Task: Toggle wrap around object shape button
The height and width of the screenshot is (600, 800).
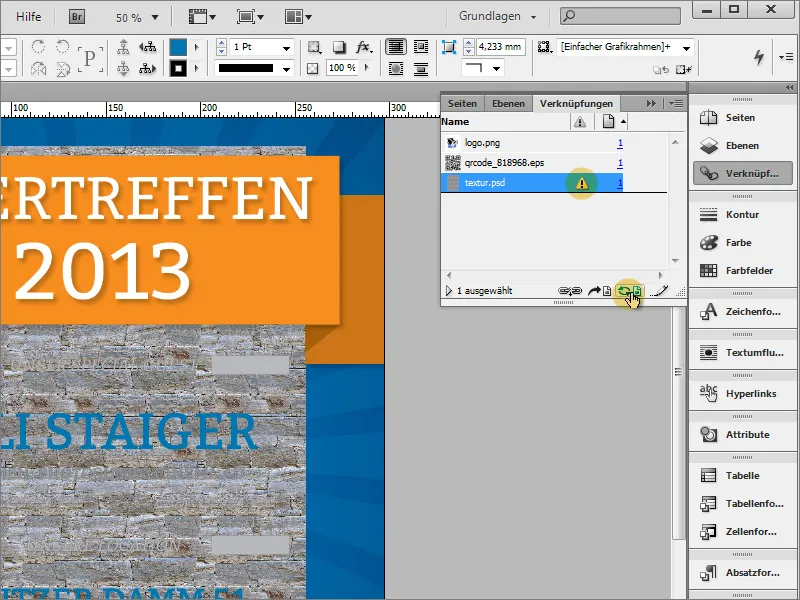Action: point(396,68)
